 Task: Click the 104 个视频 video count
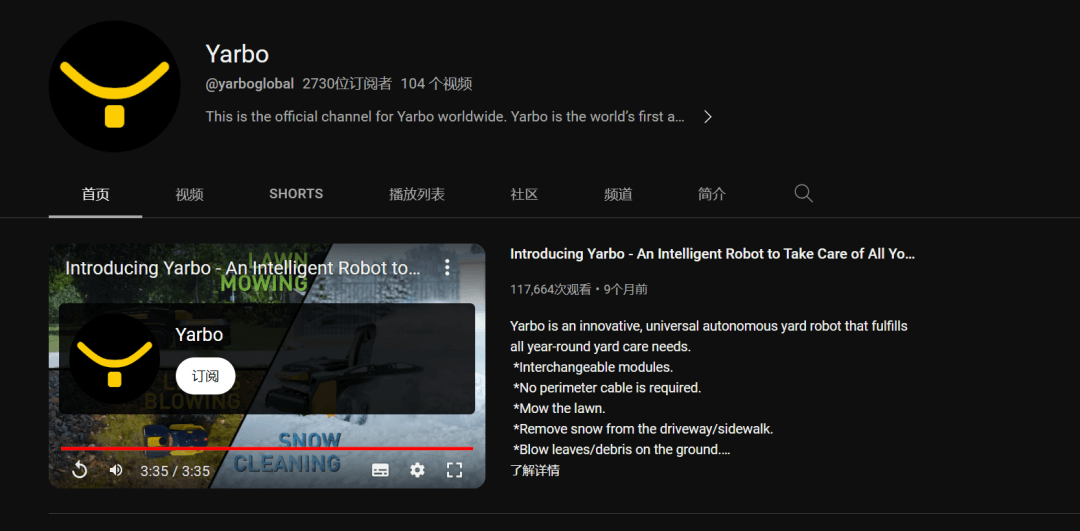click(x=437, y=84)
